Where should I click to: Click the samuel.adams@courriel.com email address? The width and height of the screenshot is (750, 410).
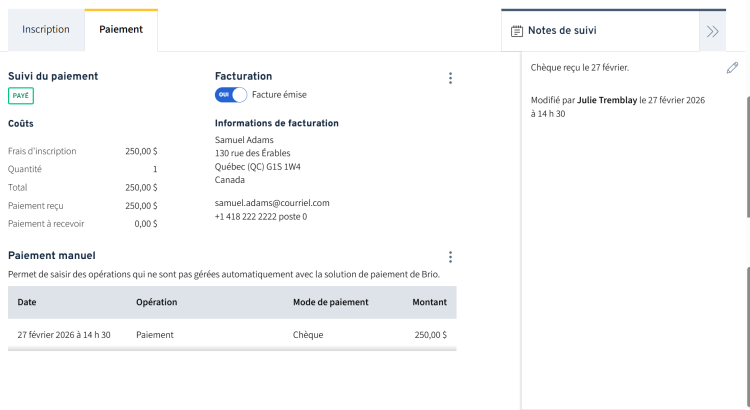click(272, 203)
